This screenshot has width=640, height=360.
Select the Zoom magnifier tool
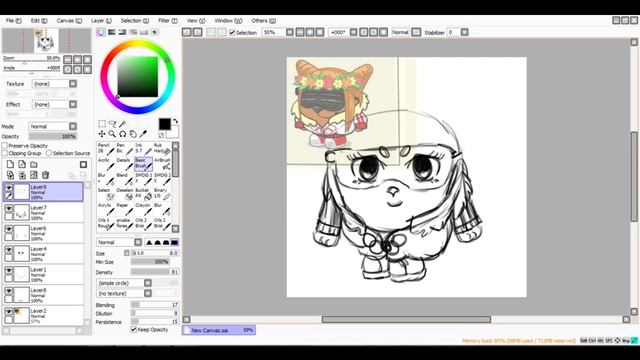(112, 134)
